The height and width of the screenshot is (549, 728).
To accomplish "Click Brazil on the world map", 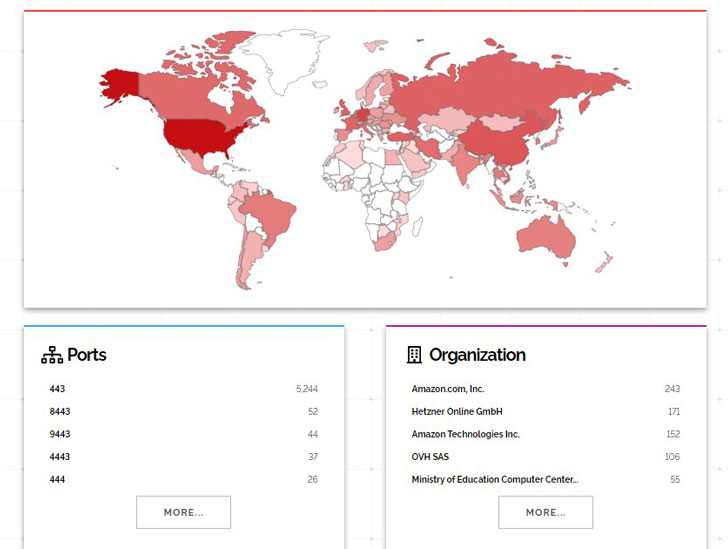I will coord(272,214).
